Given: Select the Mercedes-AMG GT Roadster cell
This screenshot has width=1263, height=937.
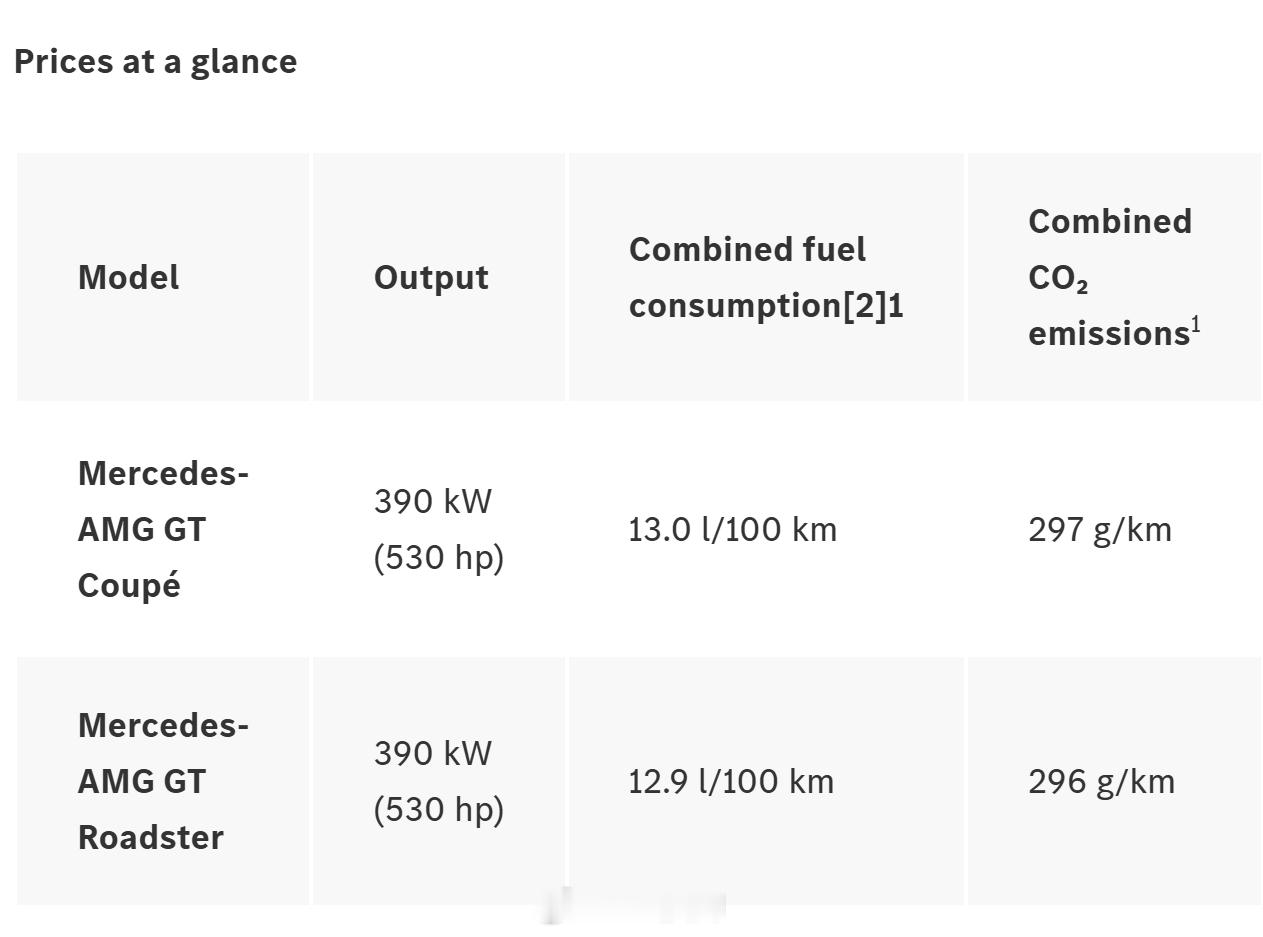Looking at the screenshot, I should [x=163, y=781].
